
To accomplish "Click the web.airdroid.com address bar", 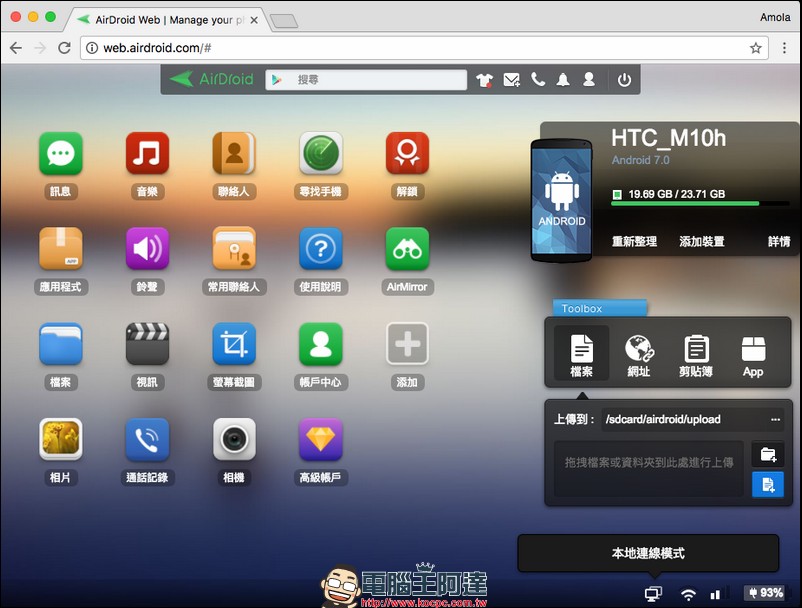I will 424,48.
